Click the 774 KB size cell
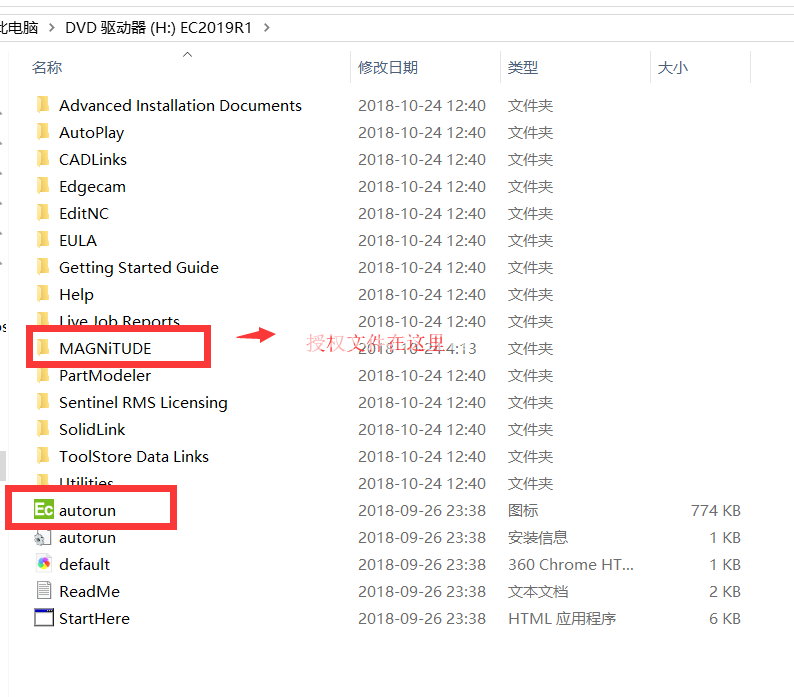 pyautogui.click(x=716, y=511)
